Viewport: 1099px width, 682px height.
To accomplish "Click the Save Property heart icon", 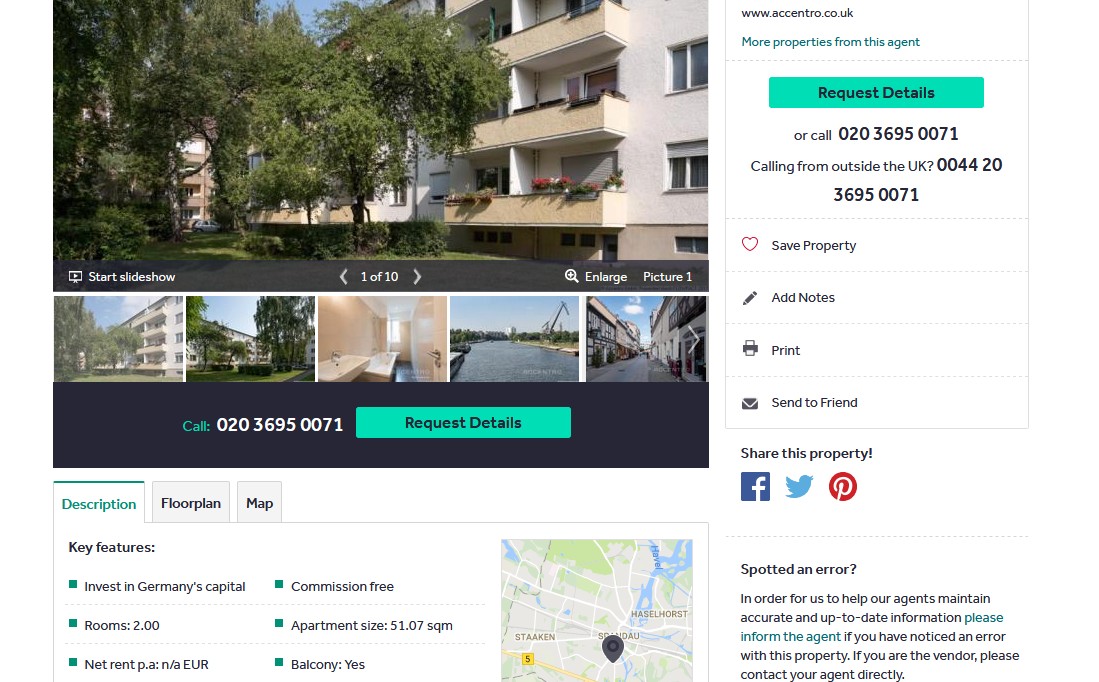I will click(750, 244).
